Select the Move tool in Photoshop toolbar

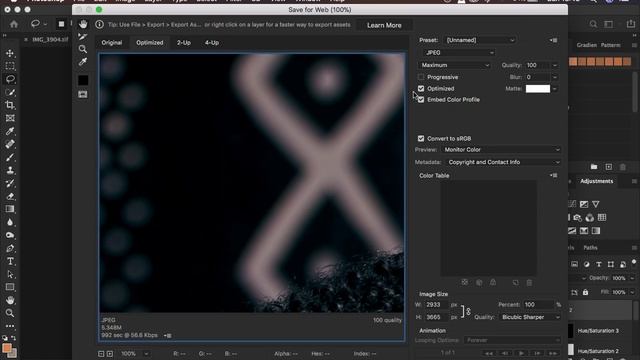pos(10,53)
